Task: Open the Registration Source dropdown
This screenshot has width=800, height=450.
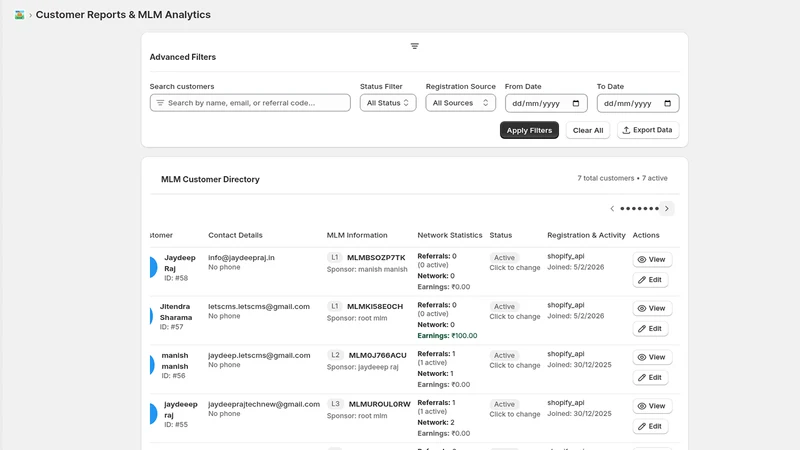Action: [460, 103]
